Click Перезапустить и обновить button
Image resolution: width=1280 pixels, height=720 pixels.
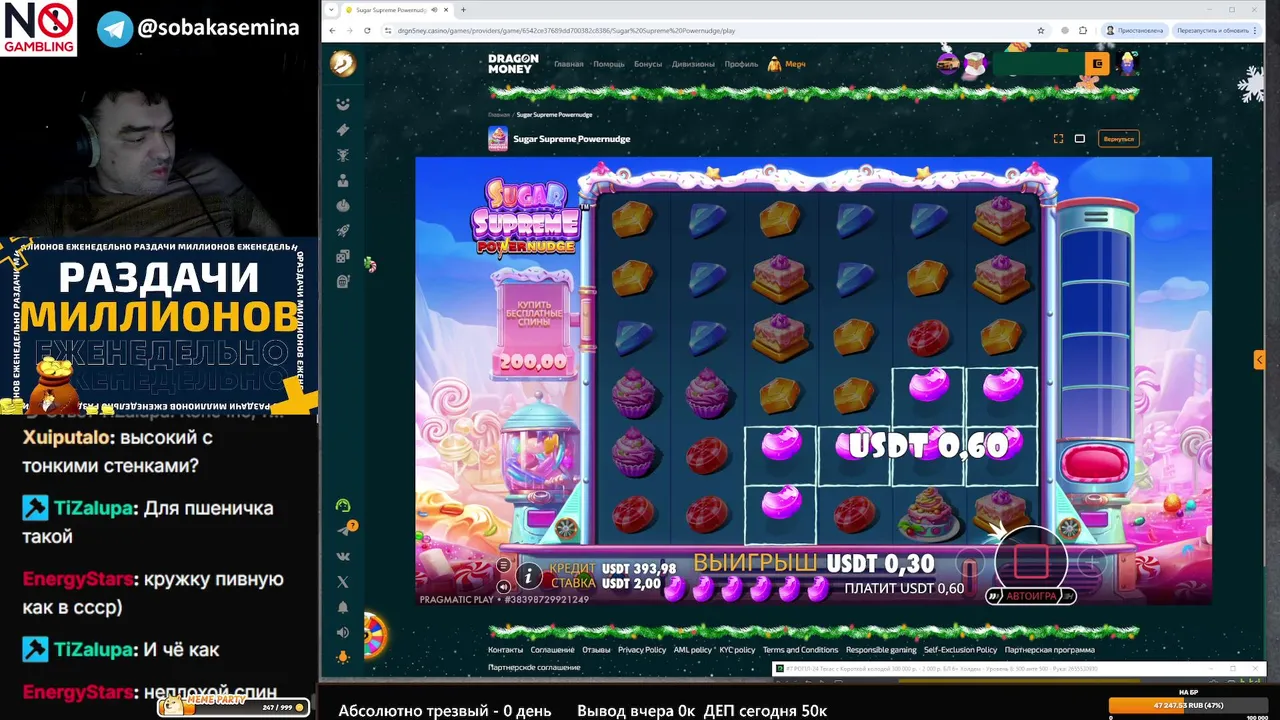1217,30
